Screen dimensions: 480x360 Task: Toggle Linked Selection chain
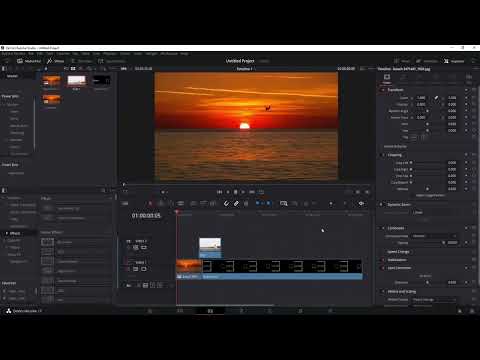[236, 203]
